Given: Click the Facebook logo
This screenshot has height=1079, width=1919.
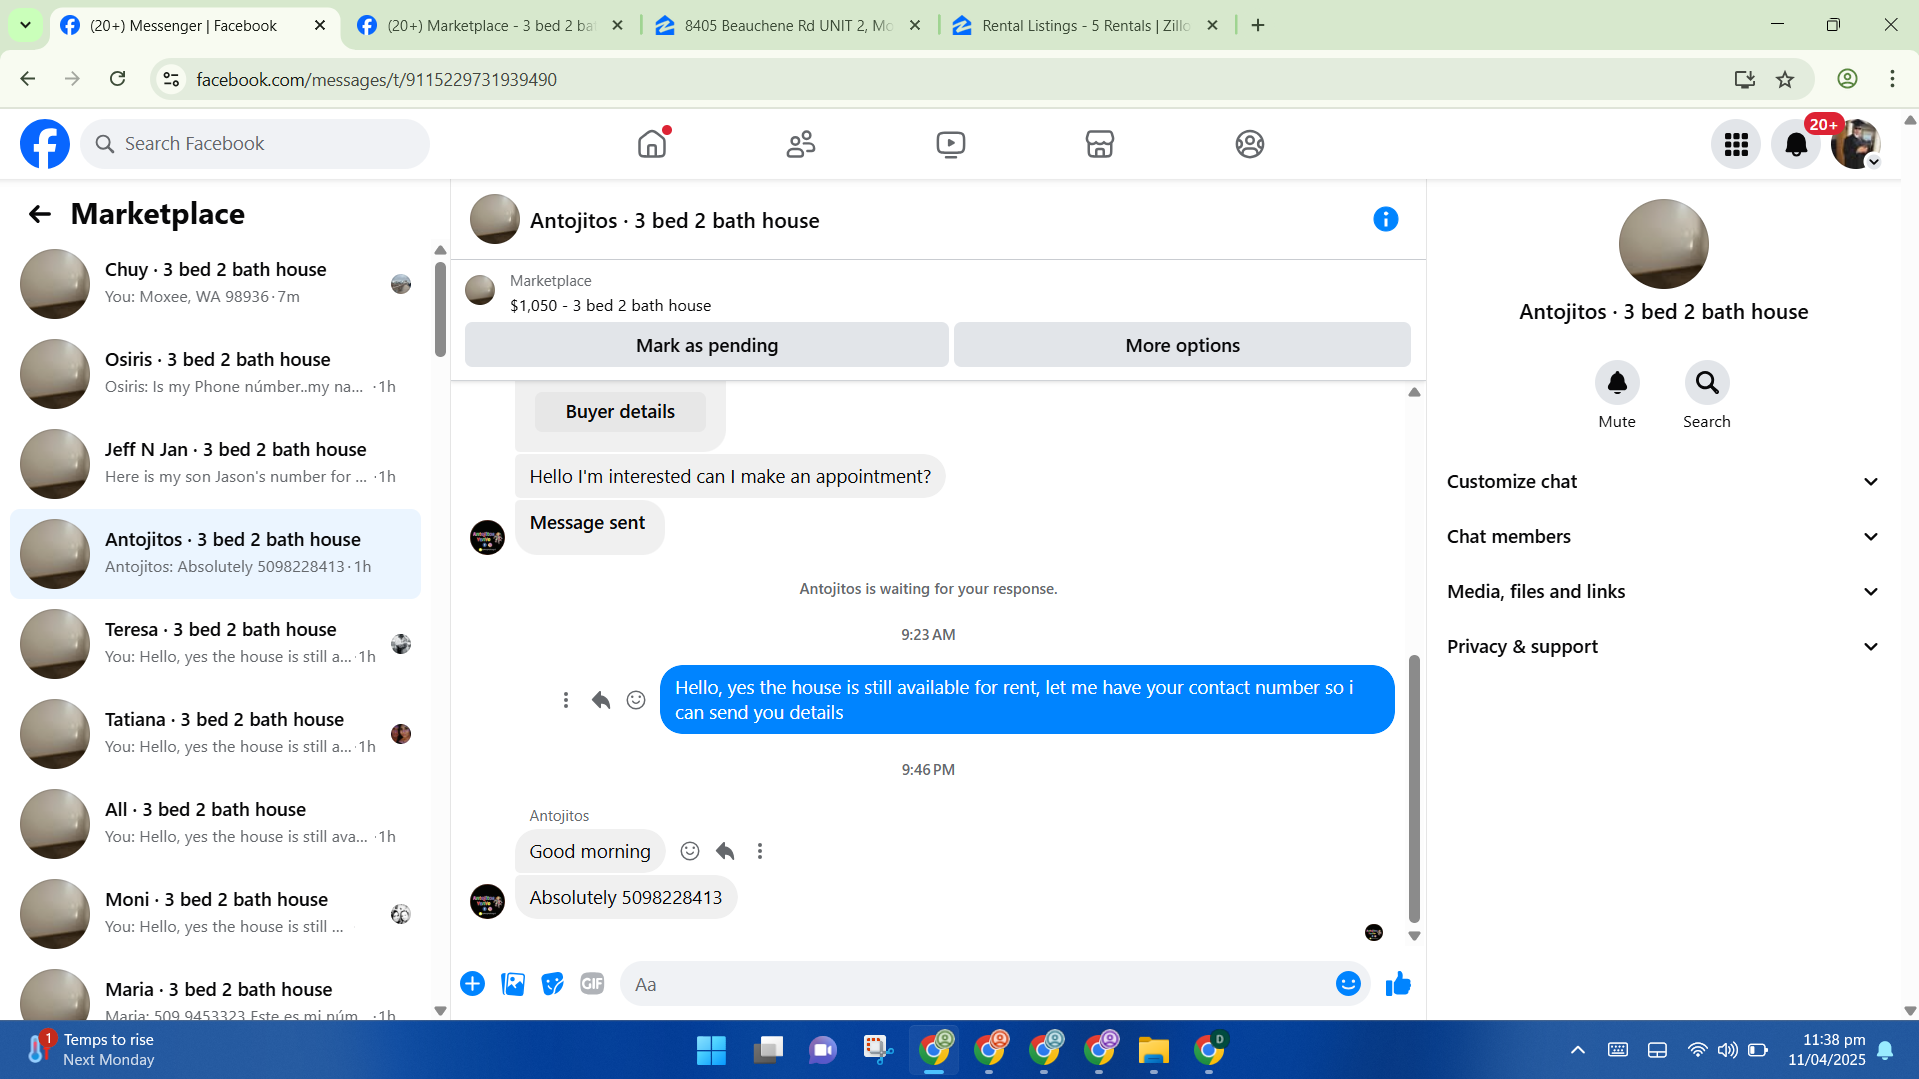Looking at the screenshot, I should click(45, 144).
